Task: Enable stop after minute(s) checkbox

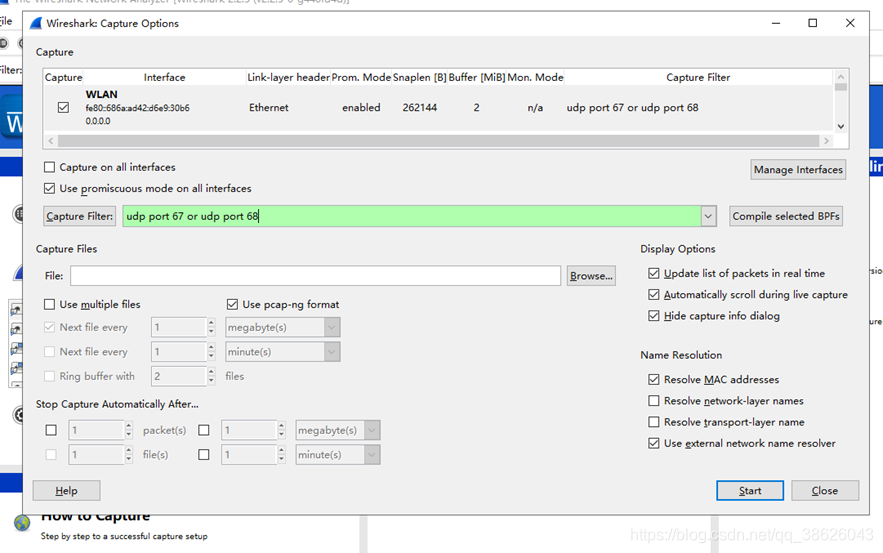Action: coord(204,454)
